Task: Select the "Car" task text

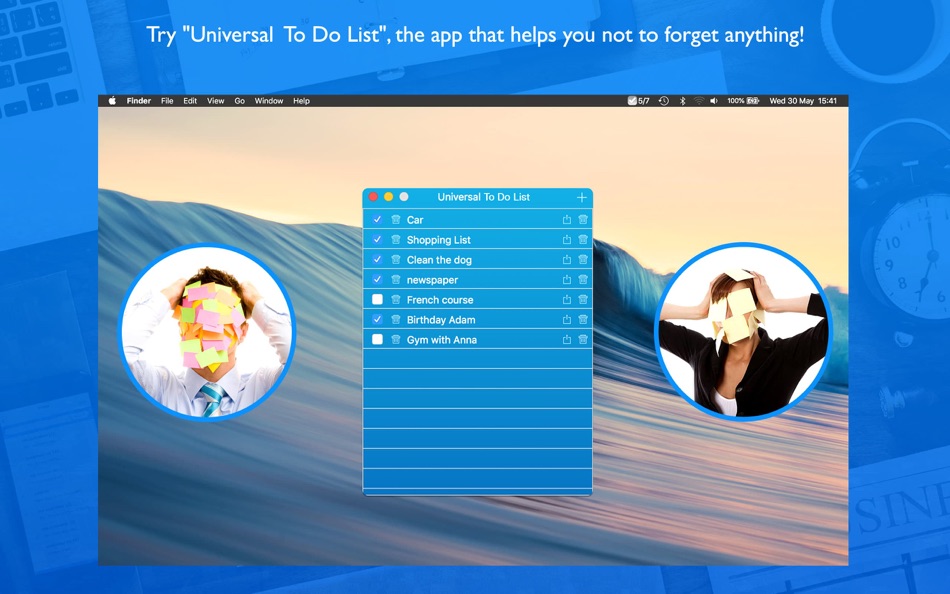Action: [x=415, y=220]
